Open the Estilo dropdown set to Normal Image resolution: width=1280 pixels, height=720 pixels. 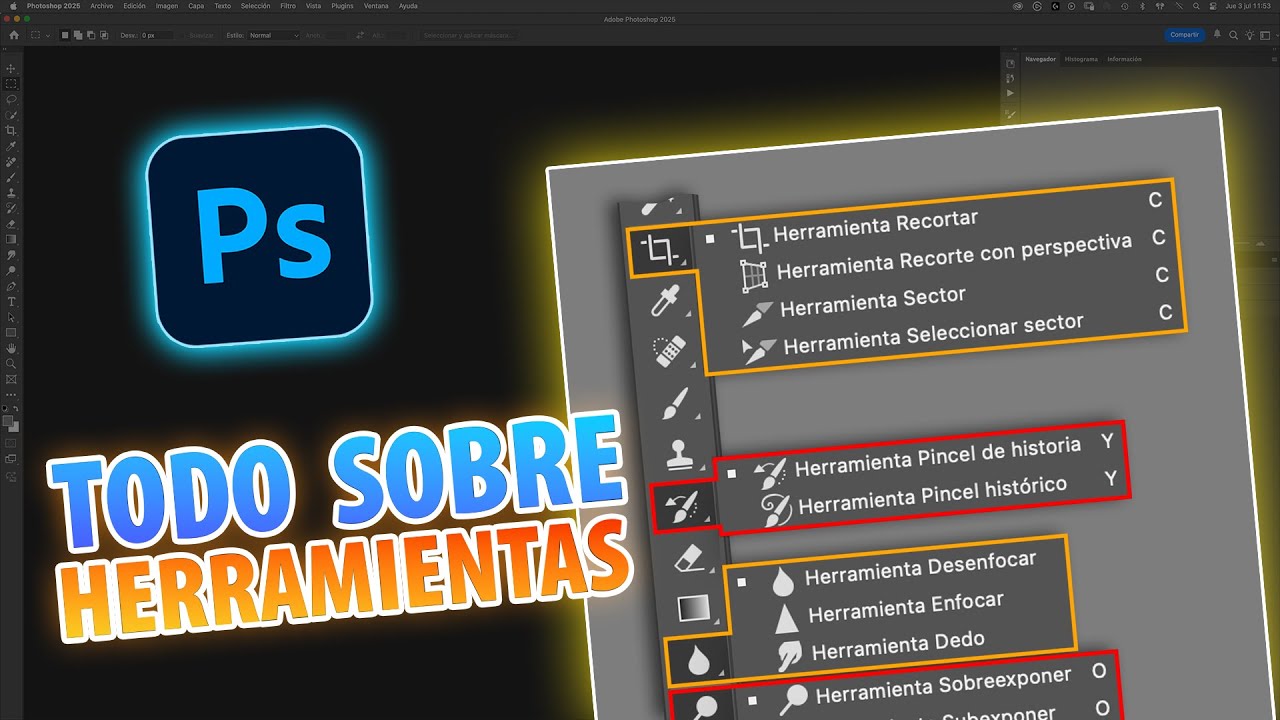point(274,35)
